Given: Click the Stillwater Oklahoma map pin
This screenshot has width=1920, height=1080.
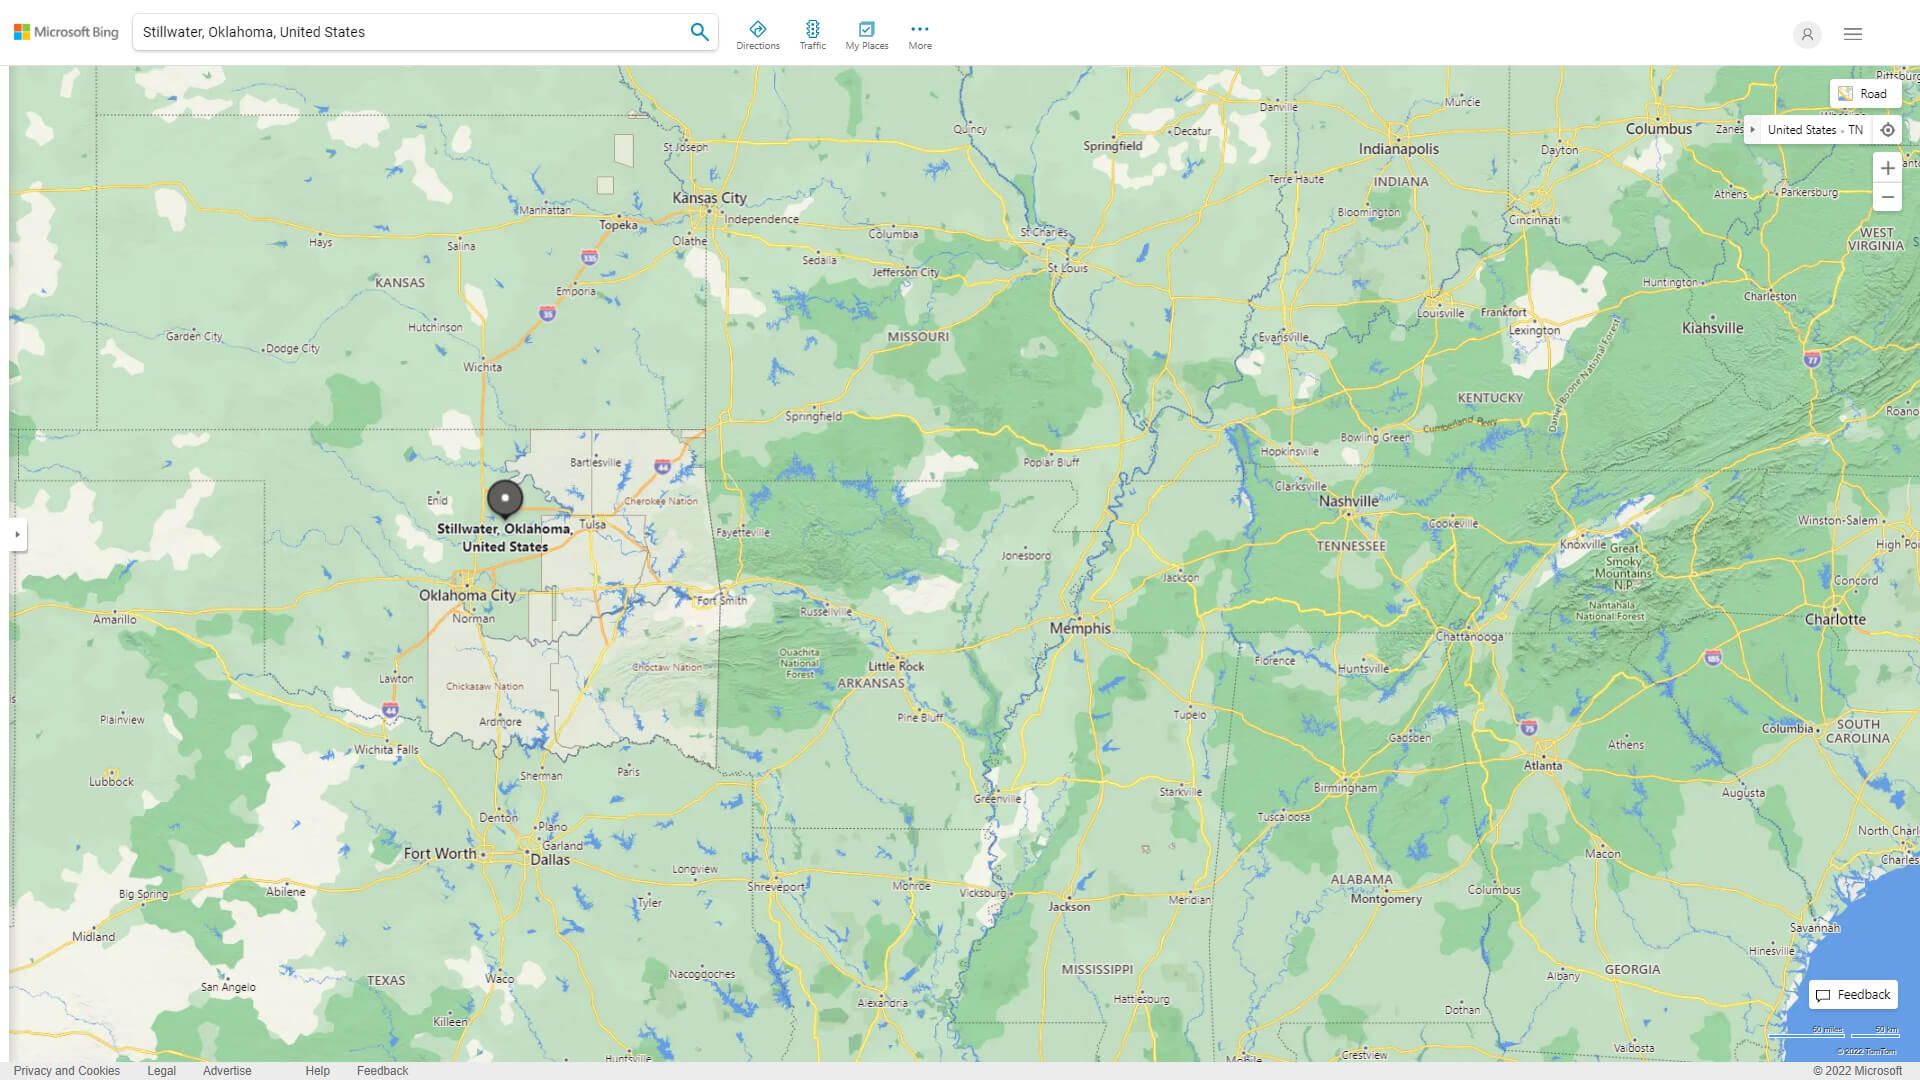Looking at the screenshot, I should [505, 499].
